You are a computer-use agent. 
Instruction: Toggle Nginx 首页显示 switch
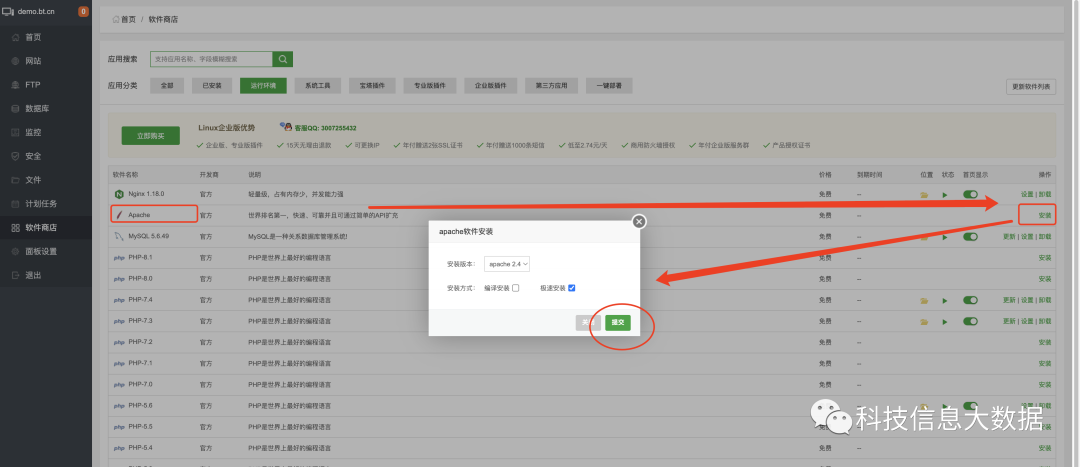[x=970, y=194]
